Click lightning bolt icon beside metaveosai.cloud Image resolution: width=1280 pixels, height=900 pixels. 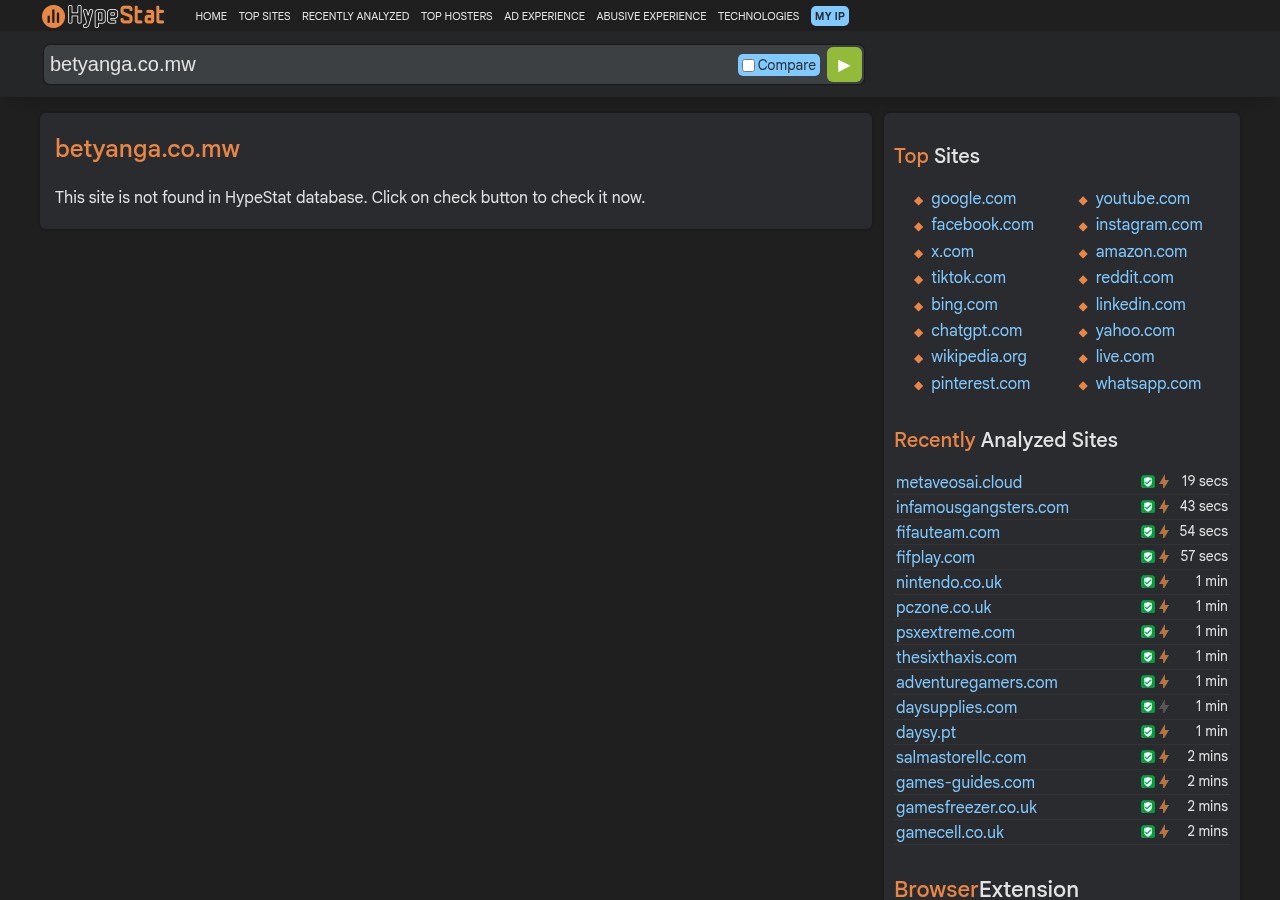click(1164, 482)
